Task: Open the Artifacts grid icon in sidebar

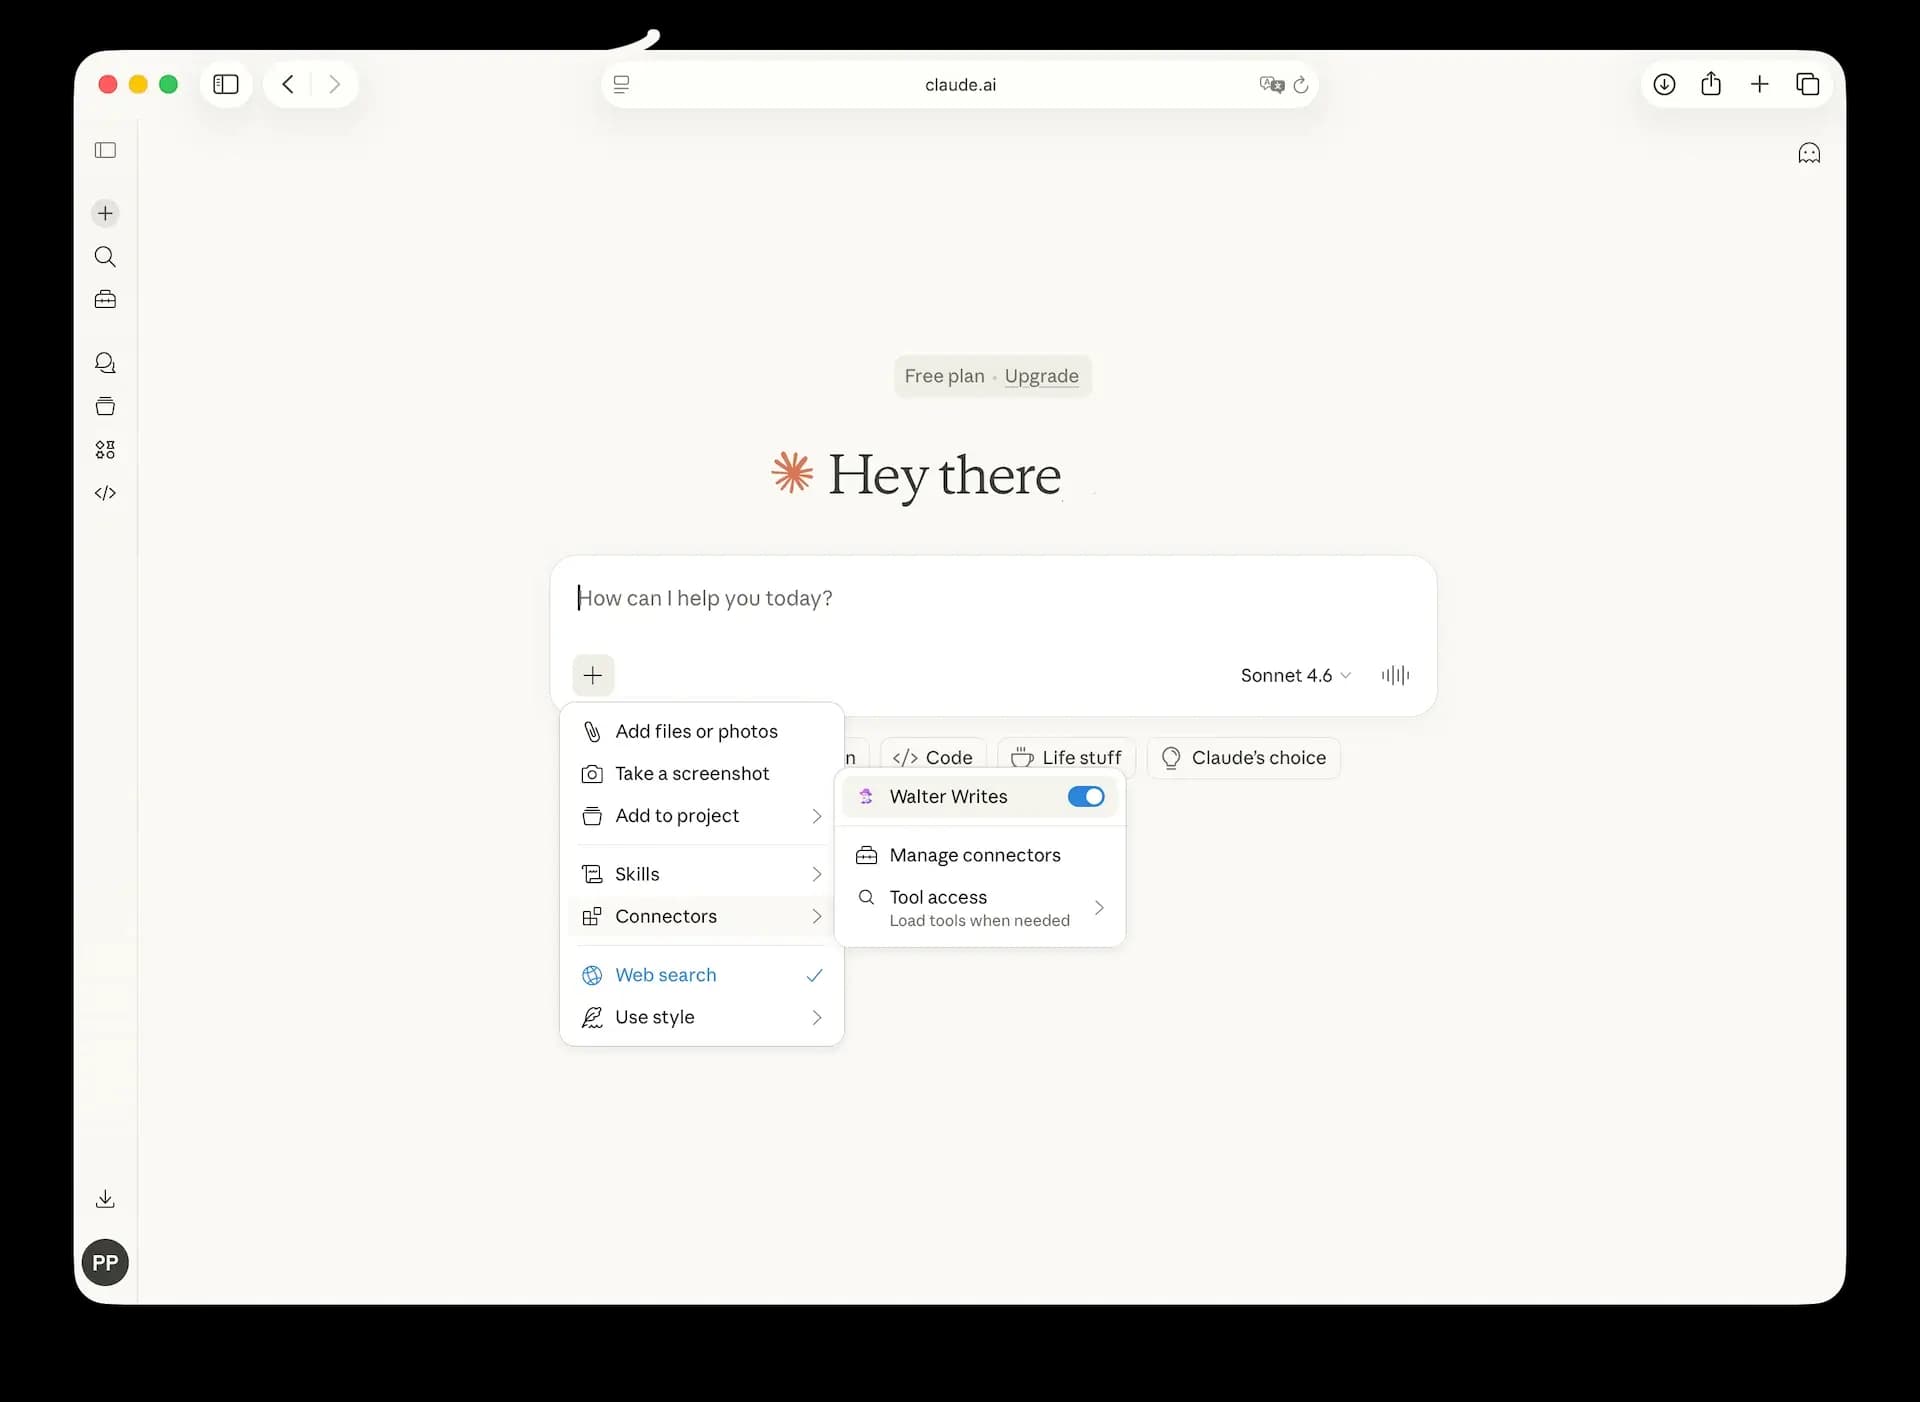Action: pos(105,450)
